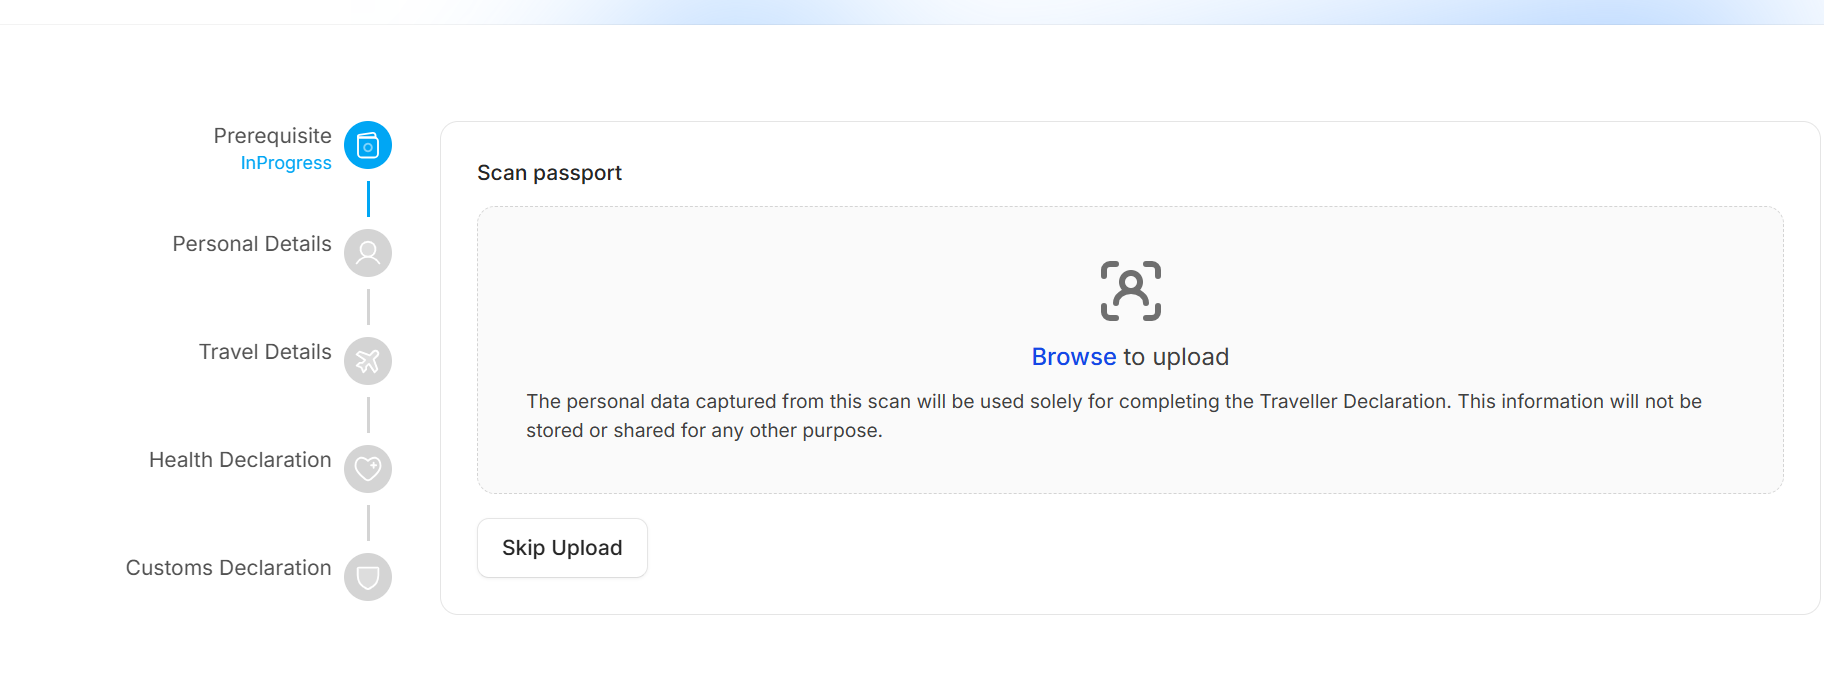This screenshot has width=1824, height=696.
Task: Go to the Personal Details step label
Action: tap(252, 244)
